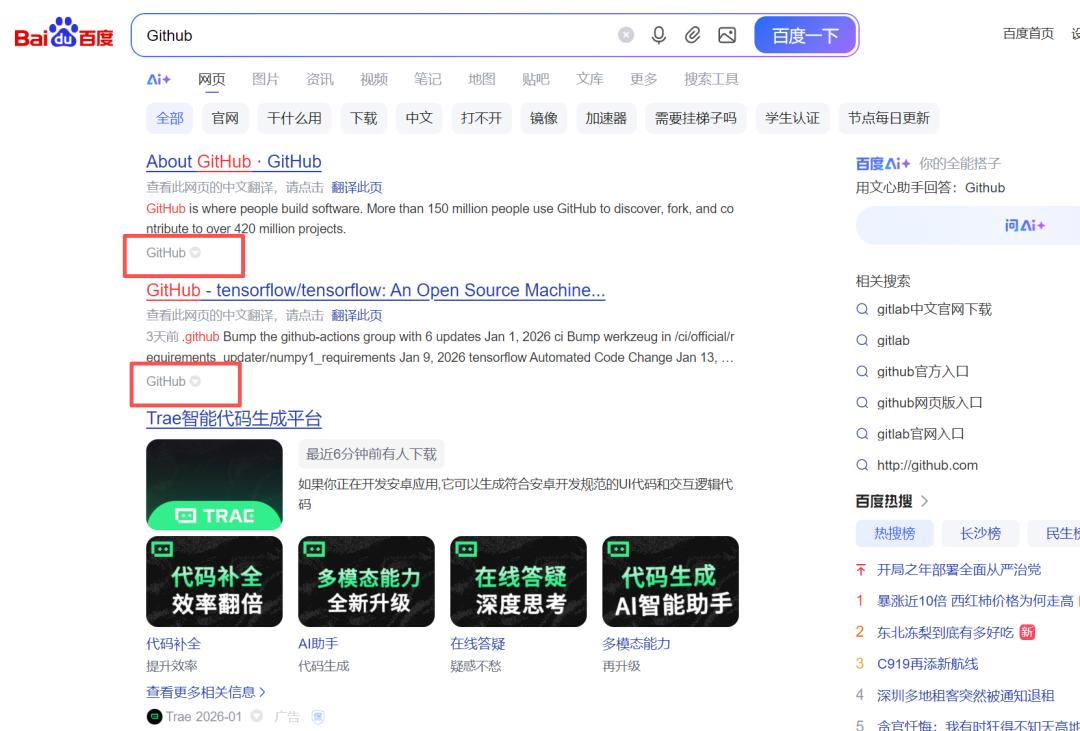Open image search with the camera icon
This screenshot has height=731, width=1080.
[x=727, y=35]
